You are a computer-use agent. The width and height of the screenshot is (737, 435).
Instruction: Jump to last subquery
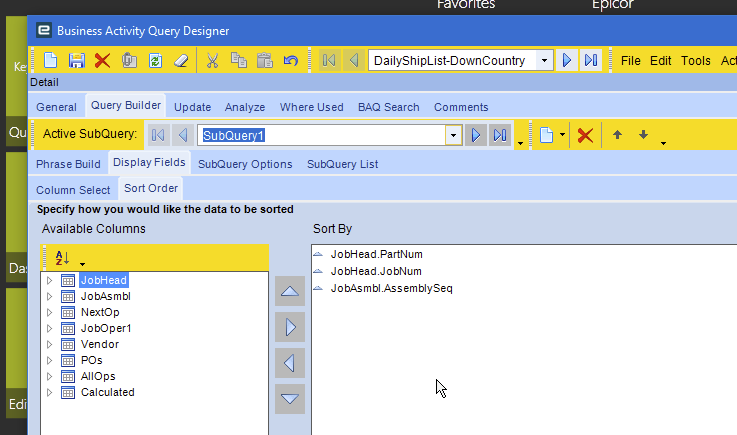pyautogui.click(x=500, y=135)
